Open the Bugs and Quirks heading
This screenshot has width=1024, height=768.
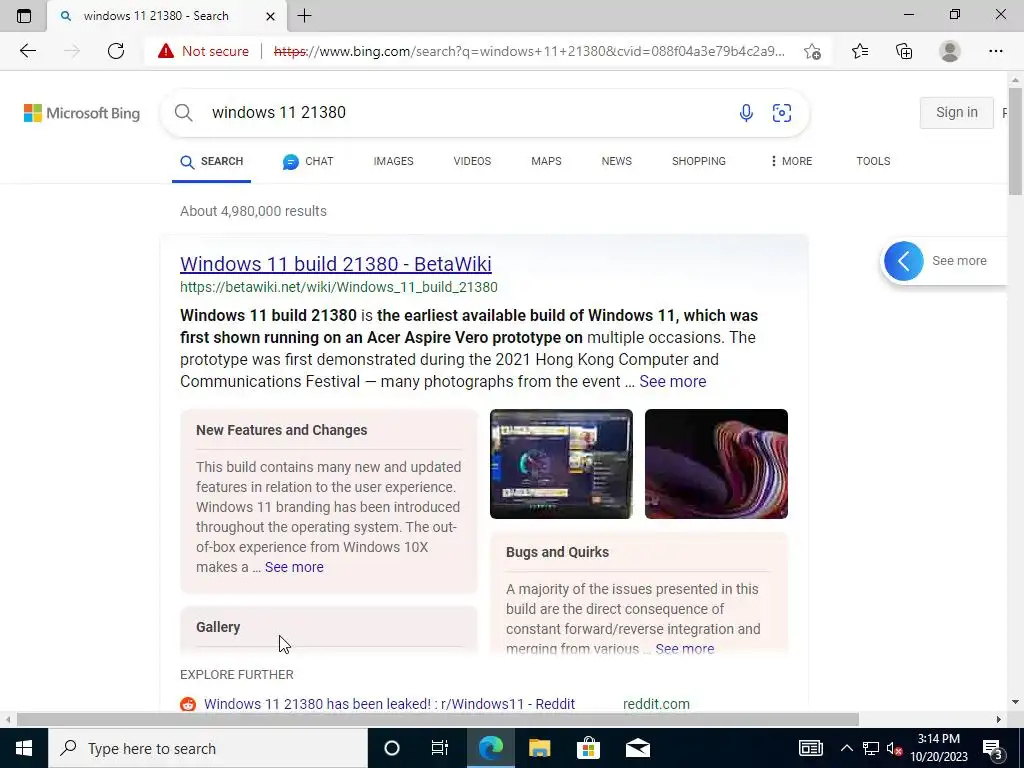[557, 552]
